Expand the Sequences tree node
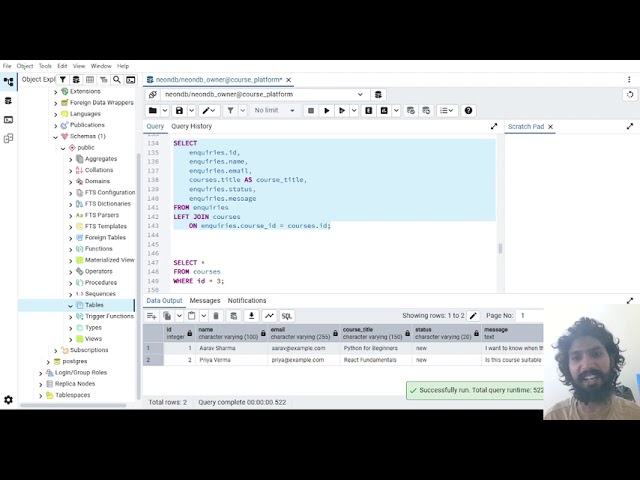This screenshot has height=480, width=640. click(x=71, y=294)
